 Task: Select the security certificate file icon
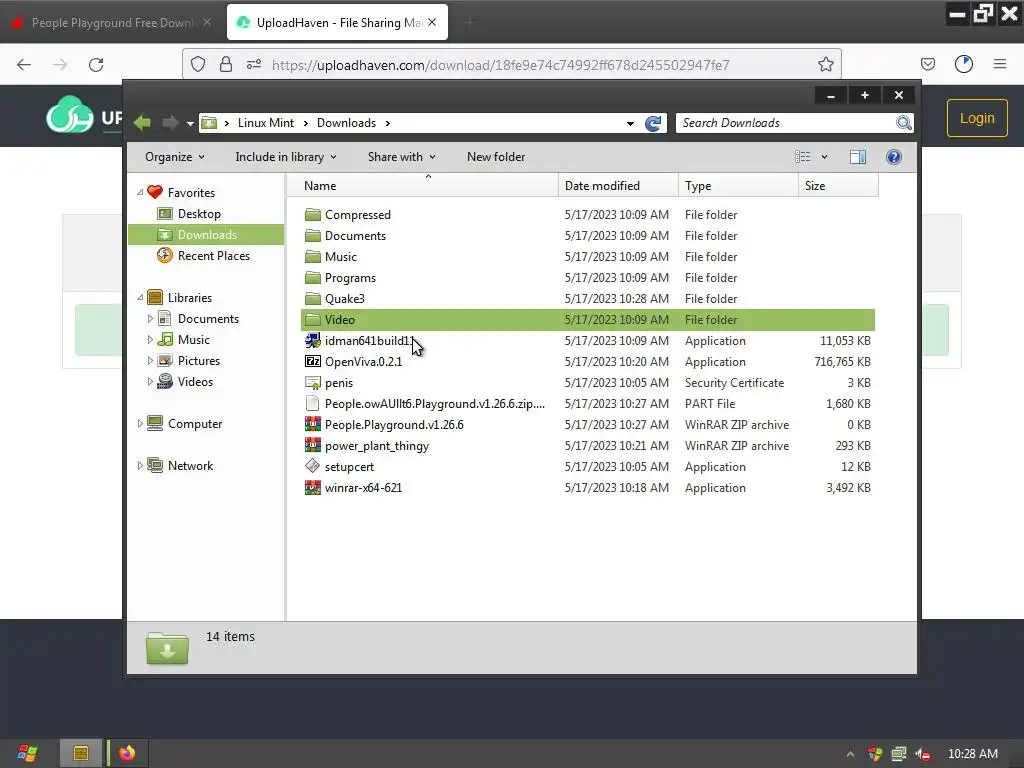313,383
